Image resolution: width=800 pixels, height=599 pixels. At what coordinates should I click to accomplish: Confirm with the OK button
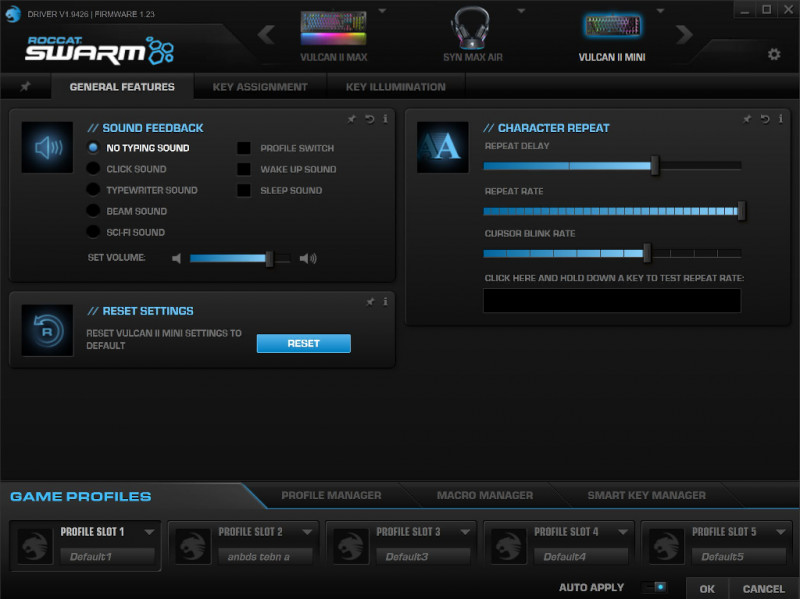pyautogui.click(x=707, y=588)
